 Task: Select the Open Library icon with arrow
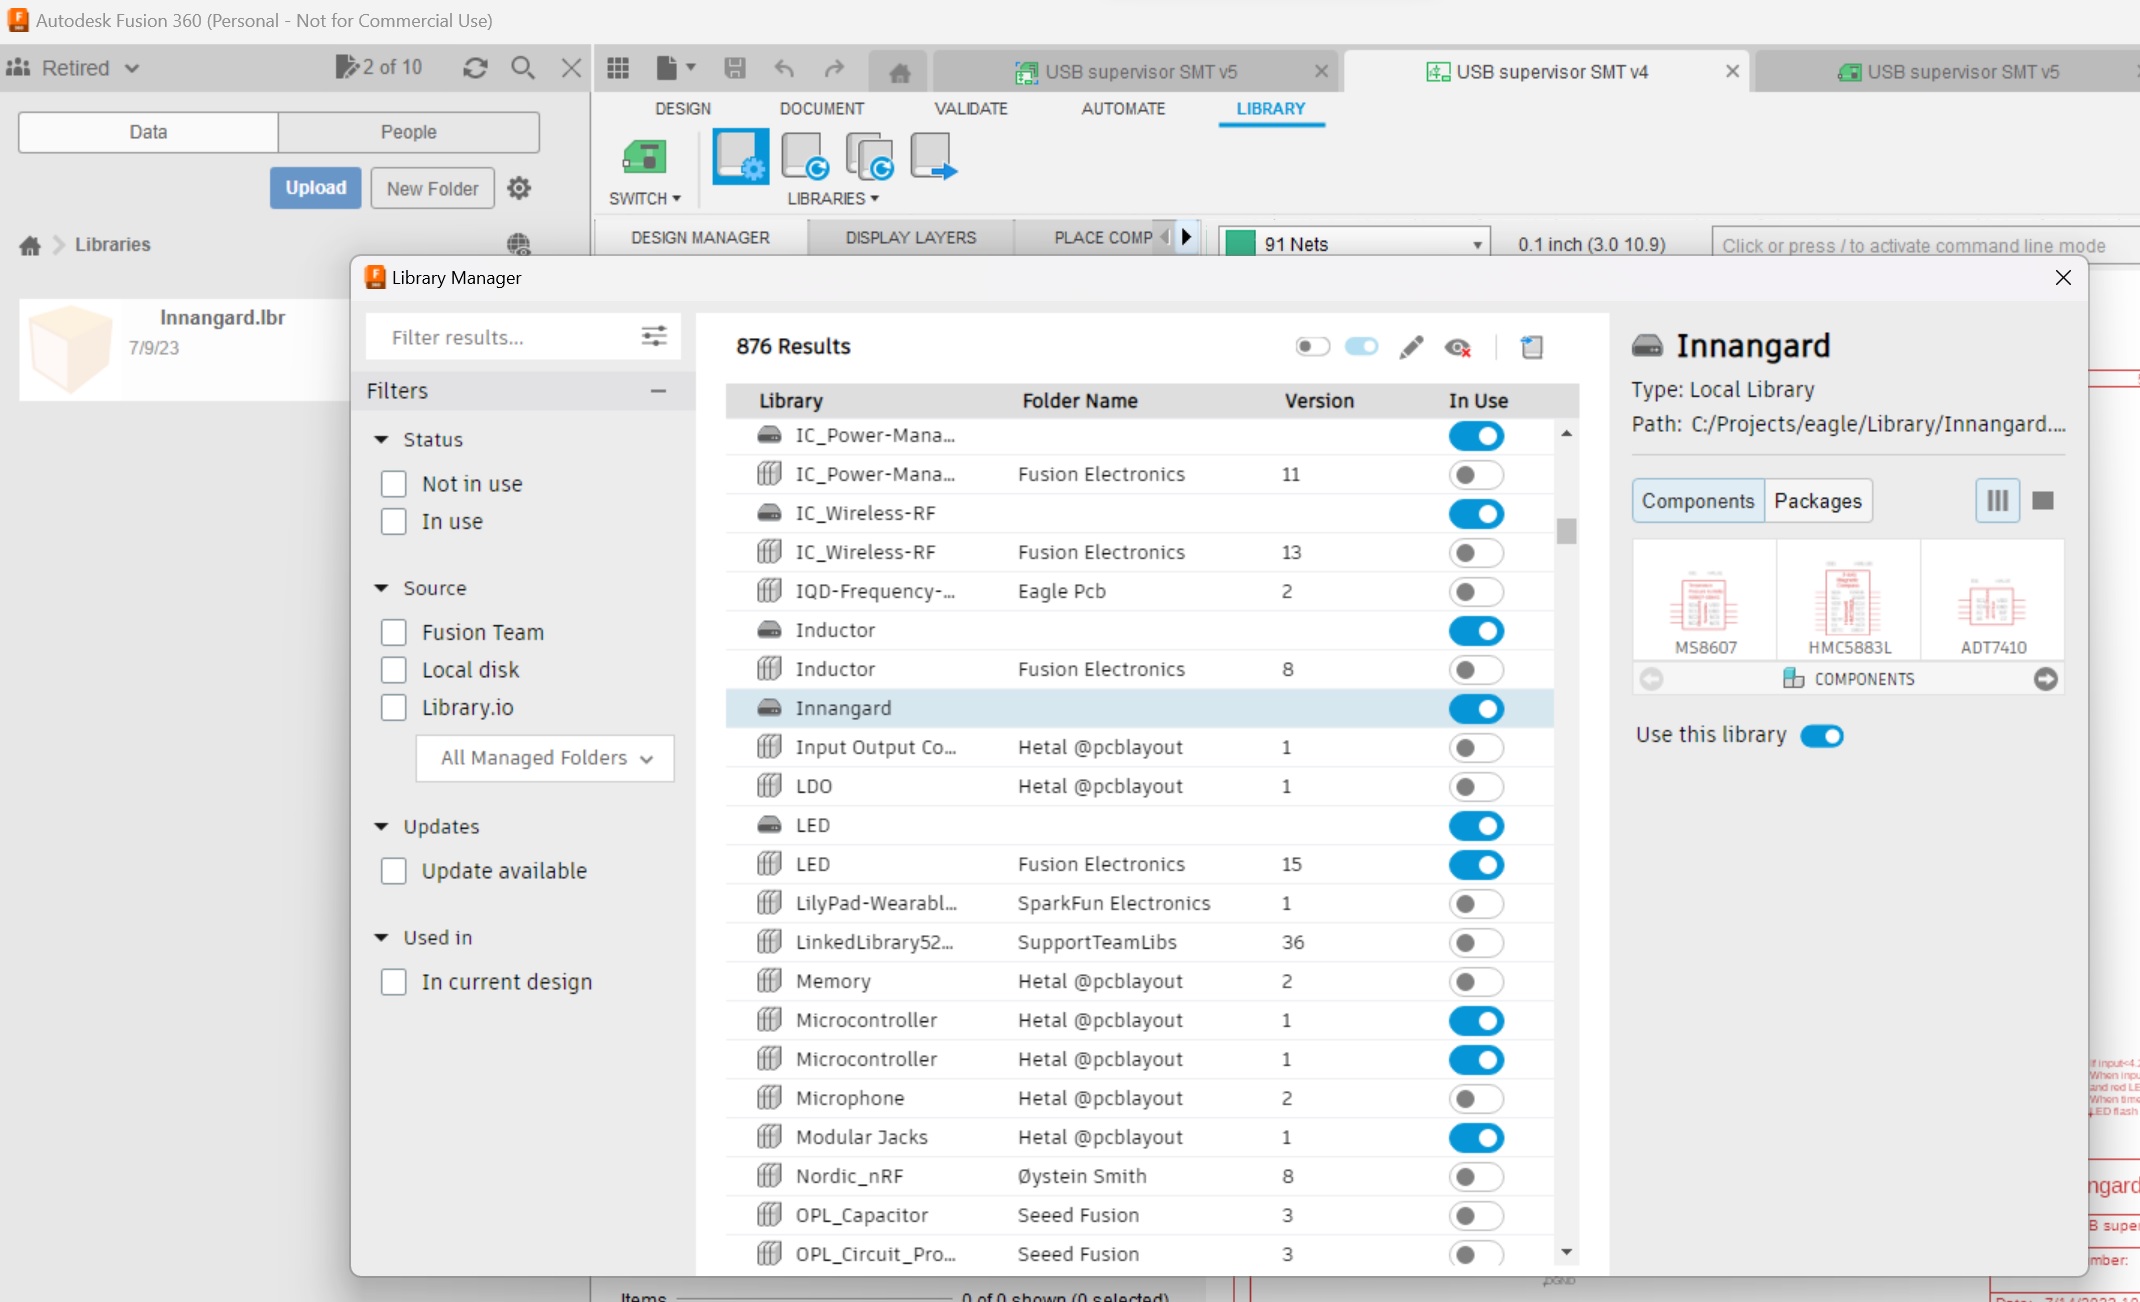pos(934,157)
